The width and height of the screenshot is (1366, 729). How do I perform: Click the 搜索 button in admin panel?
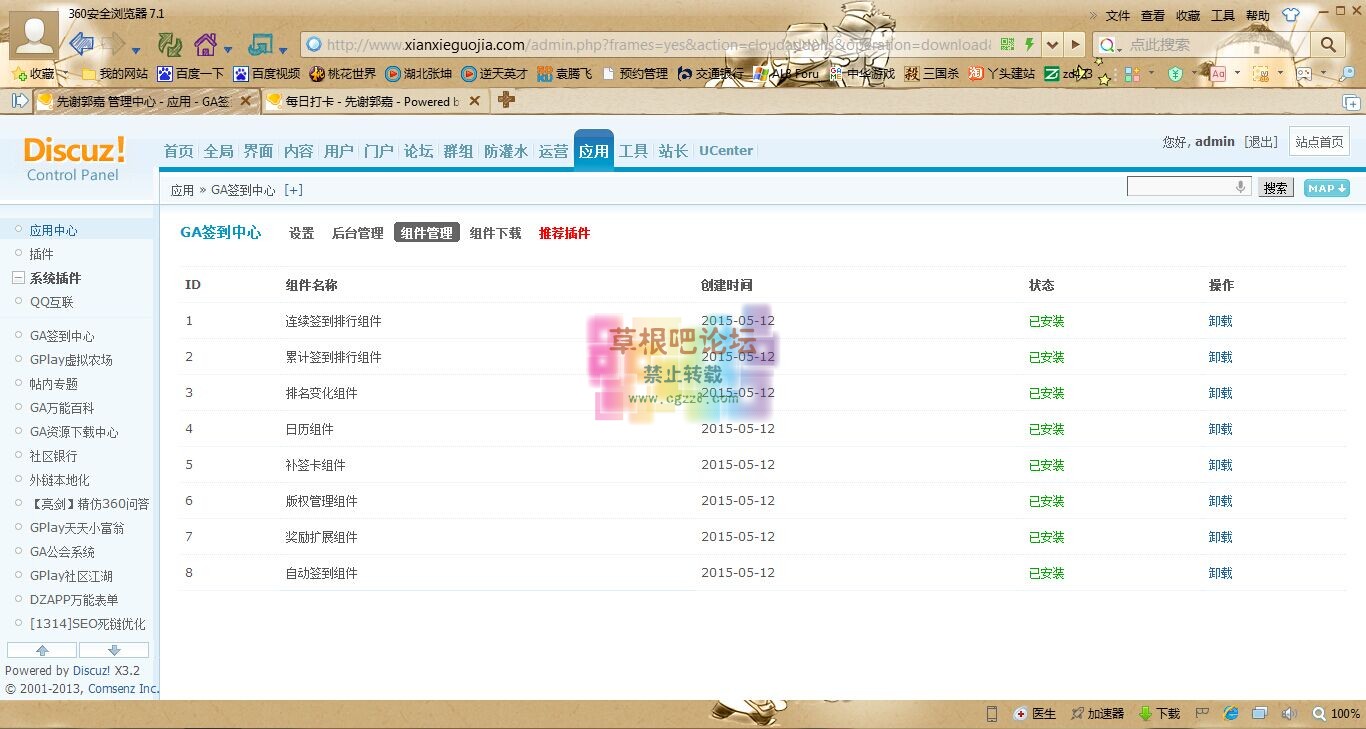(x=1274, y=188)
